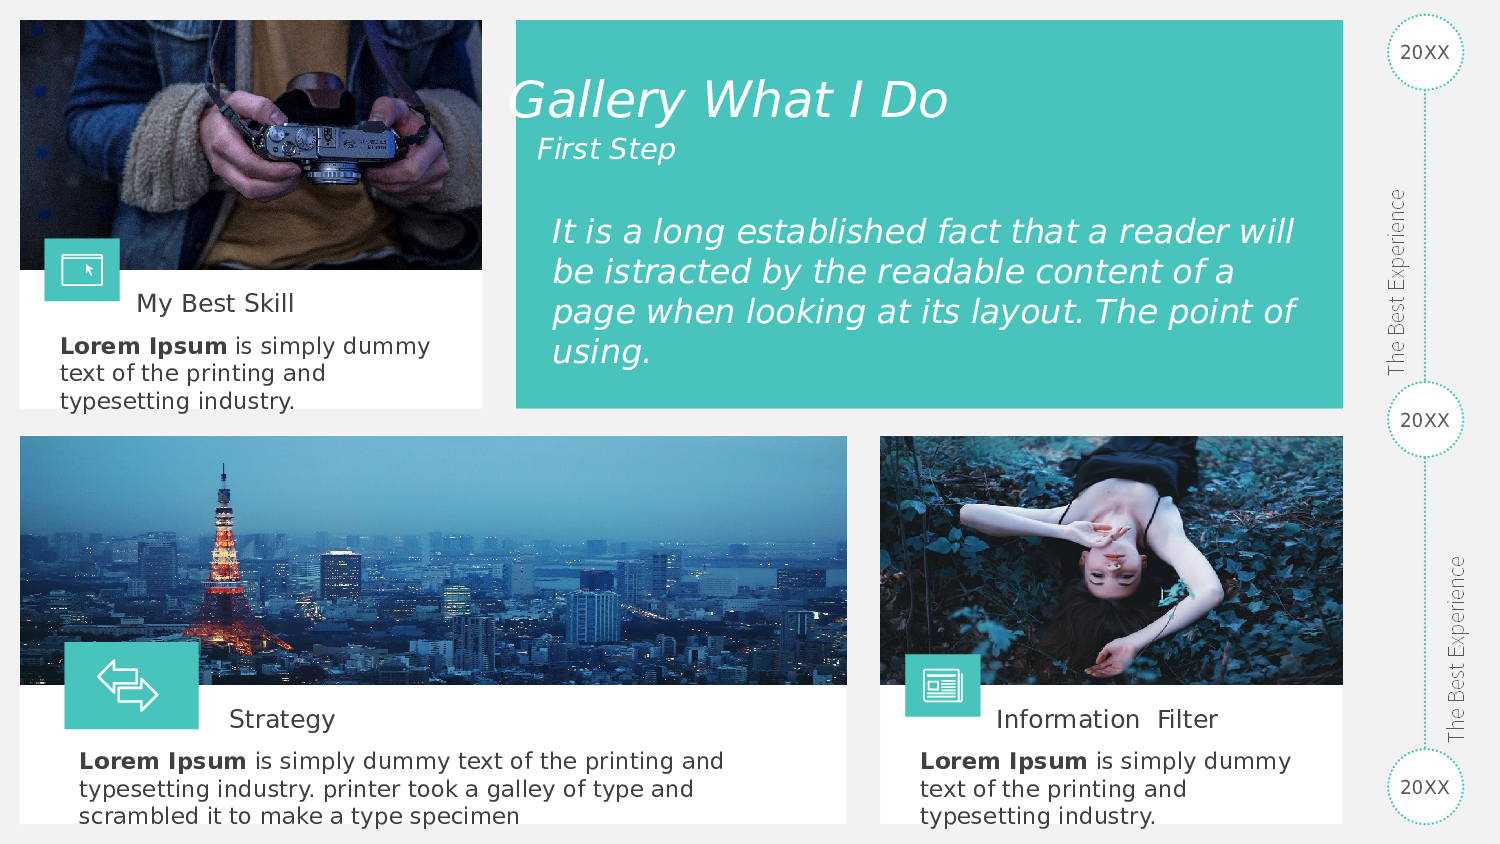
Task: Click the "Strategy" heading text
Action: (x=282, y=719)
